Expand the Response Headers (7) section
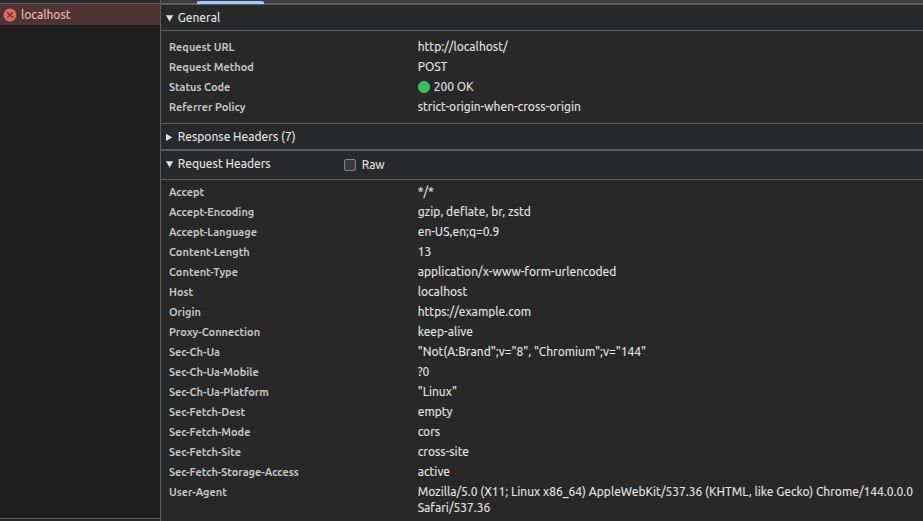 coord(170,137)
